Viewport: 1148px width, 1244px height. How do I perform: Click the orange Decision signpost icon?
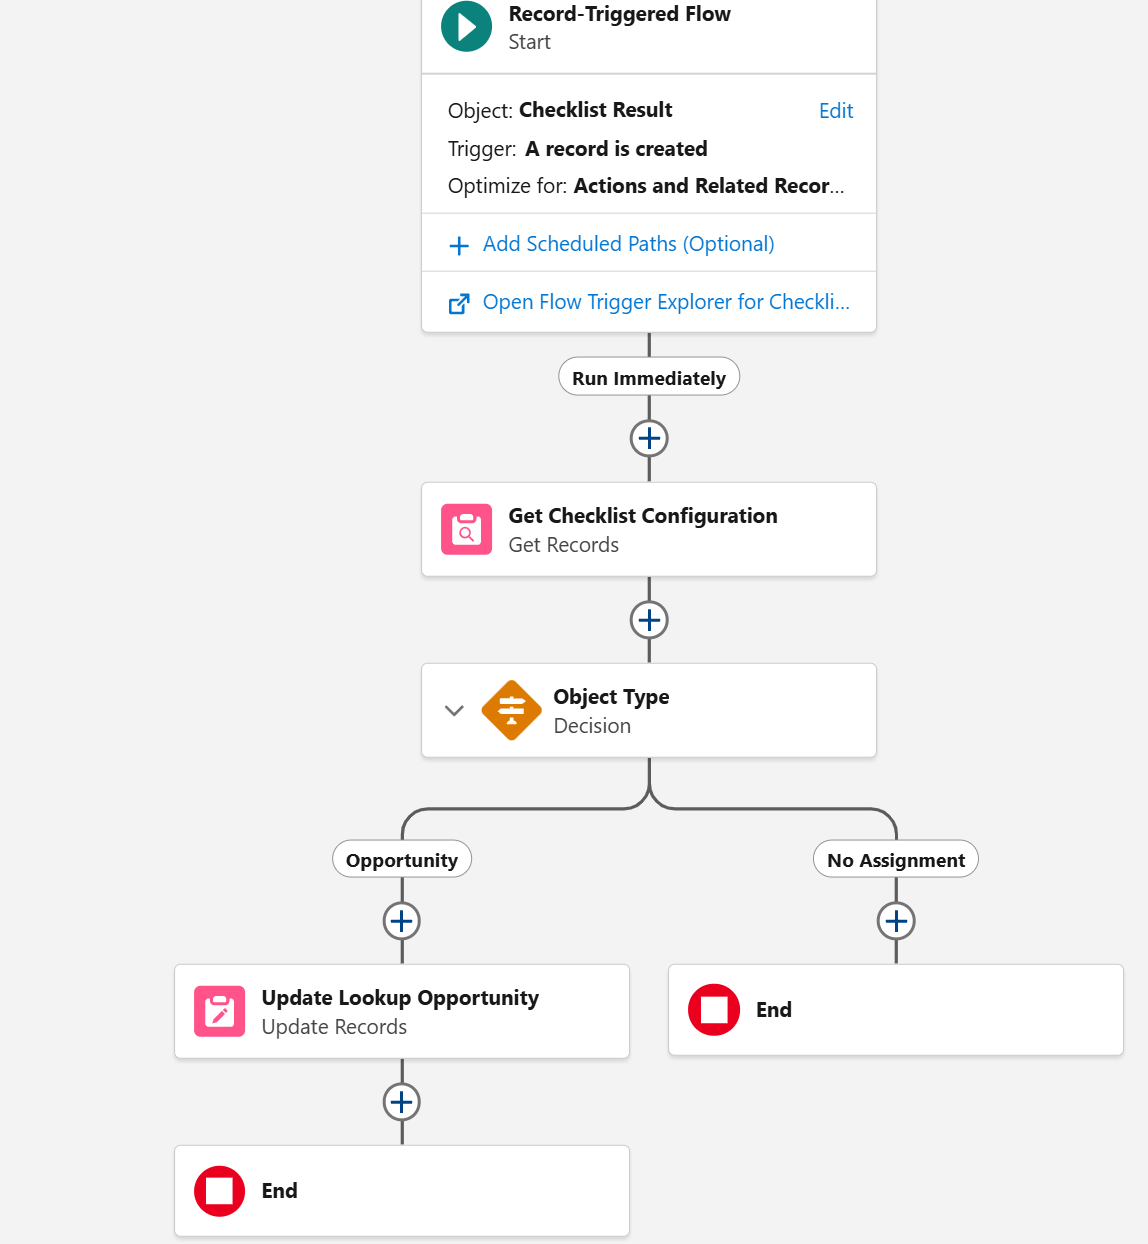coord(511,710)
